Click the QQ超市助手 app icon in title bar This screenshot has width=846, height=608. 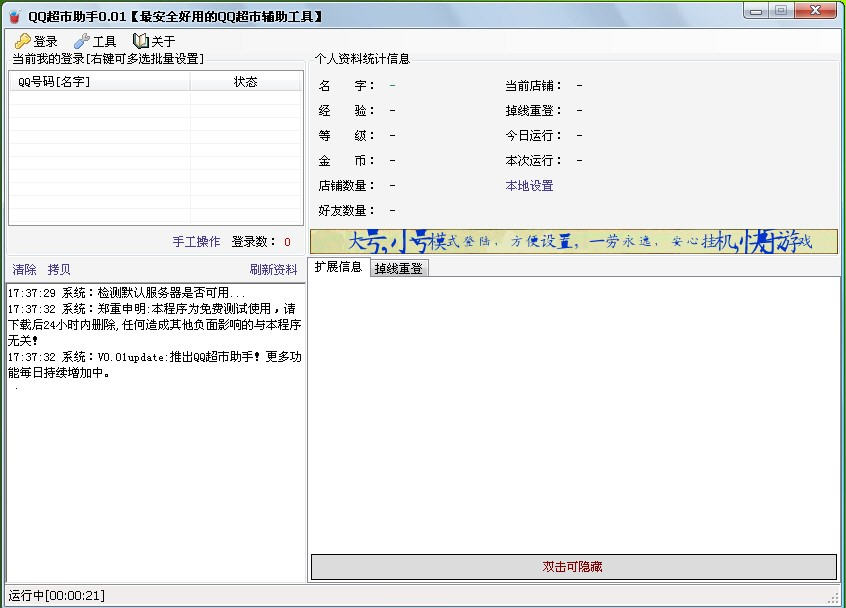click(x=15, y=17)
